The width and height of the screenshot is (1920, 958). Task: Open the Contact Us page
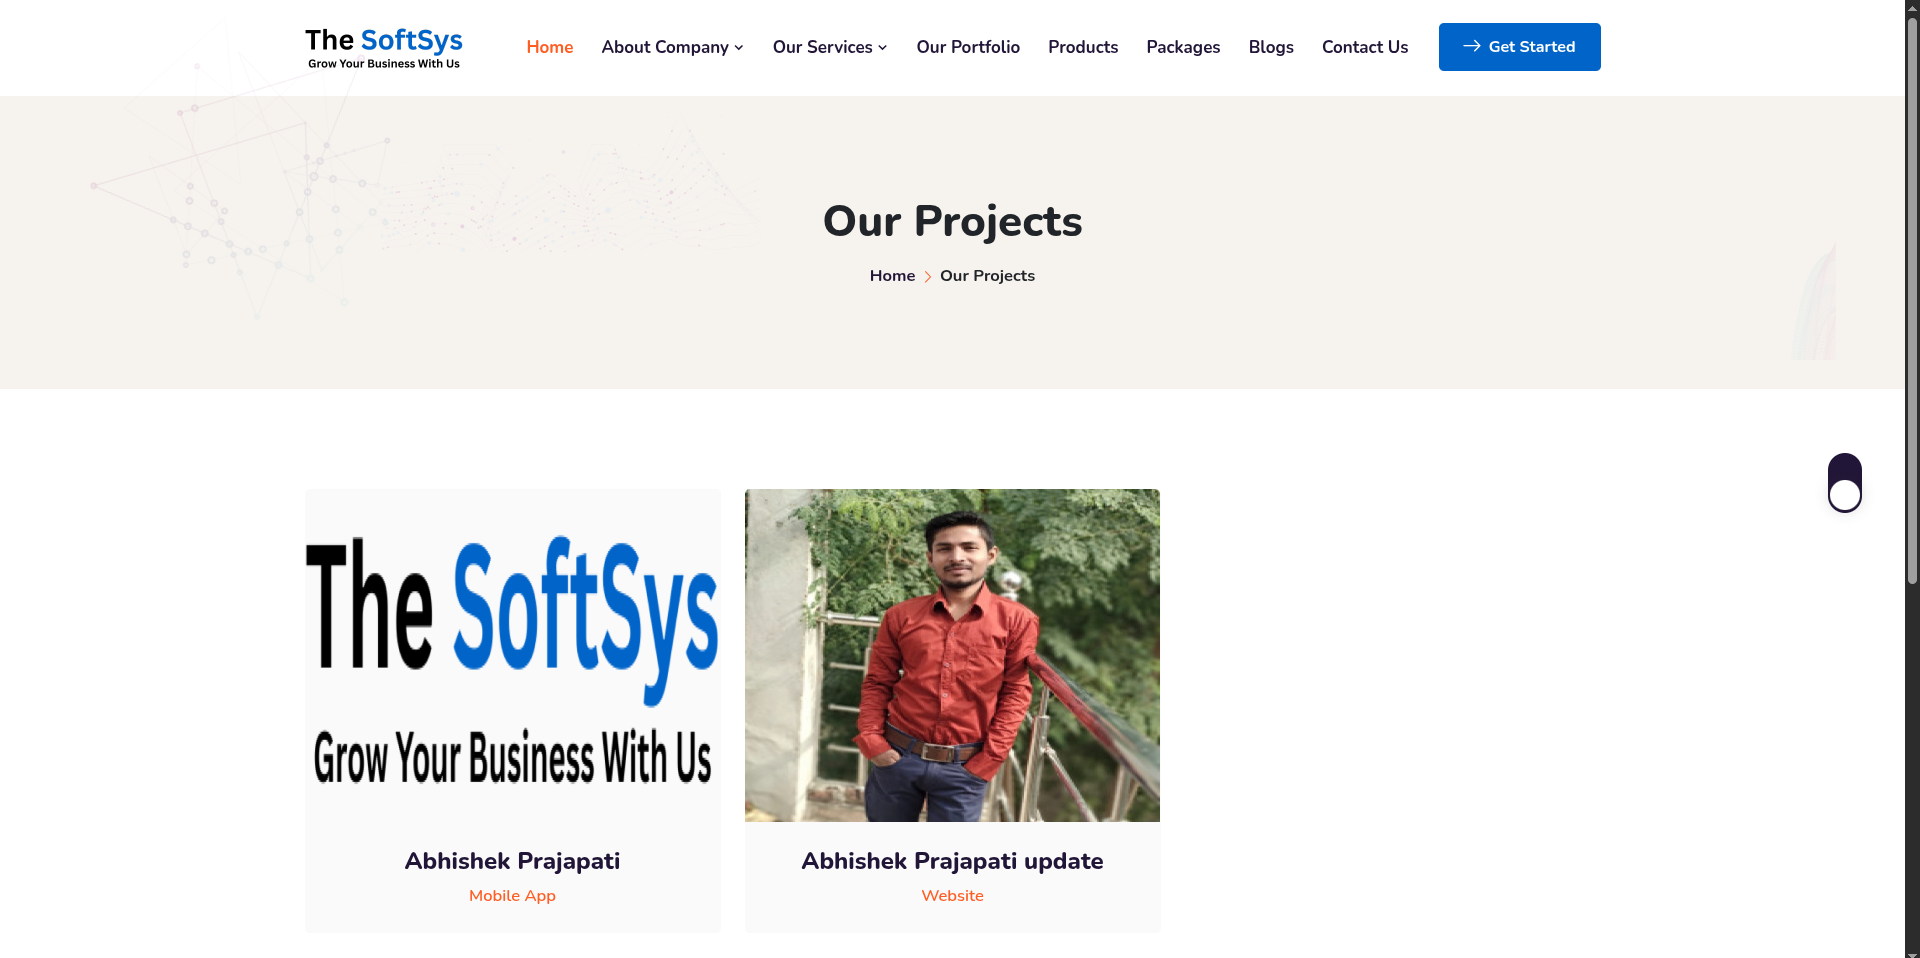tap(1365, 47)
